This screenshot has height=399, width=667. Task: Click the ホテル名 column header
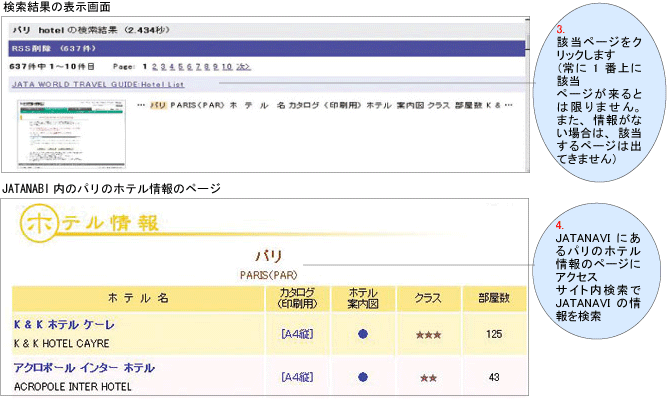138,298
